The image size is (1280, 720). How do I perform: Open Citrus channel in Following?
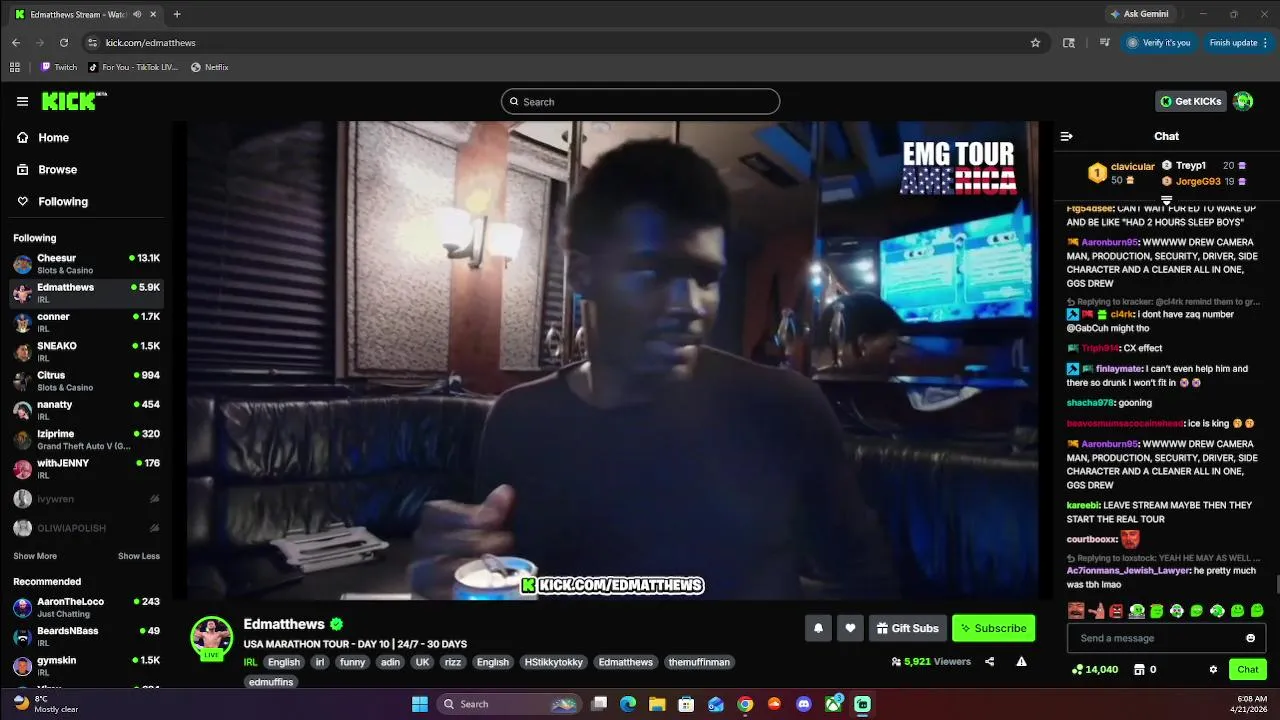pos(85,381)
